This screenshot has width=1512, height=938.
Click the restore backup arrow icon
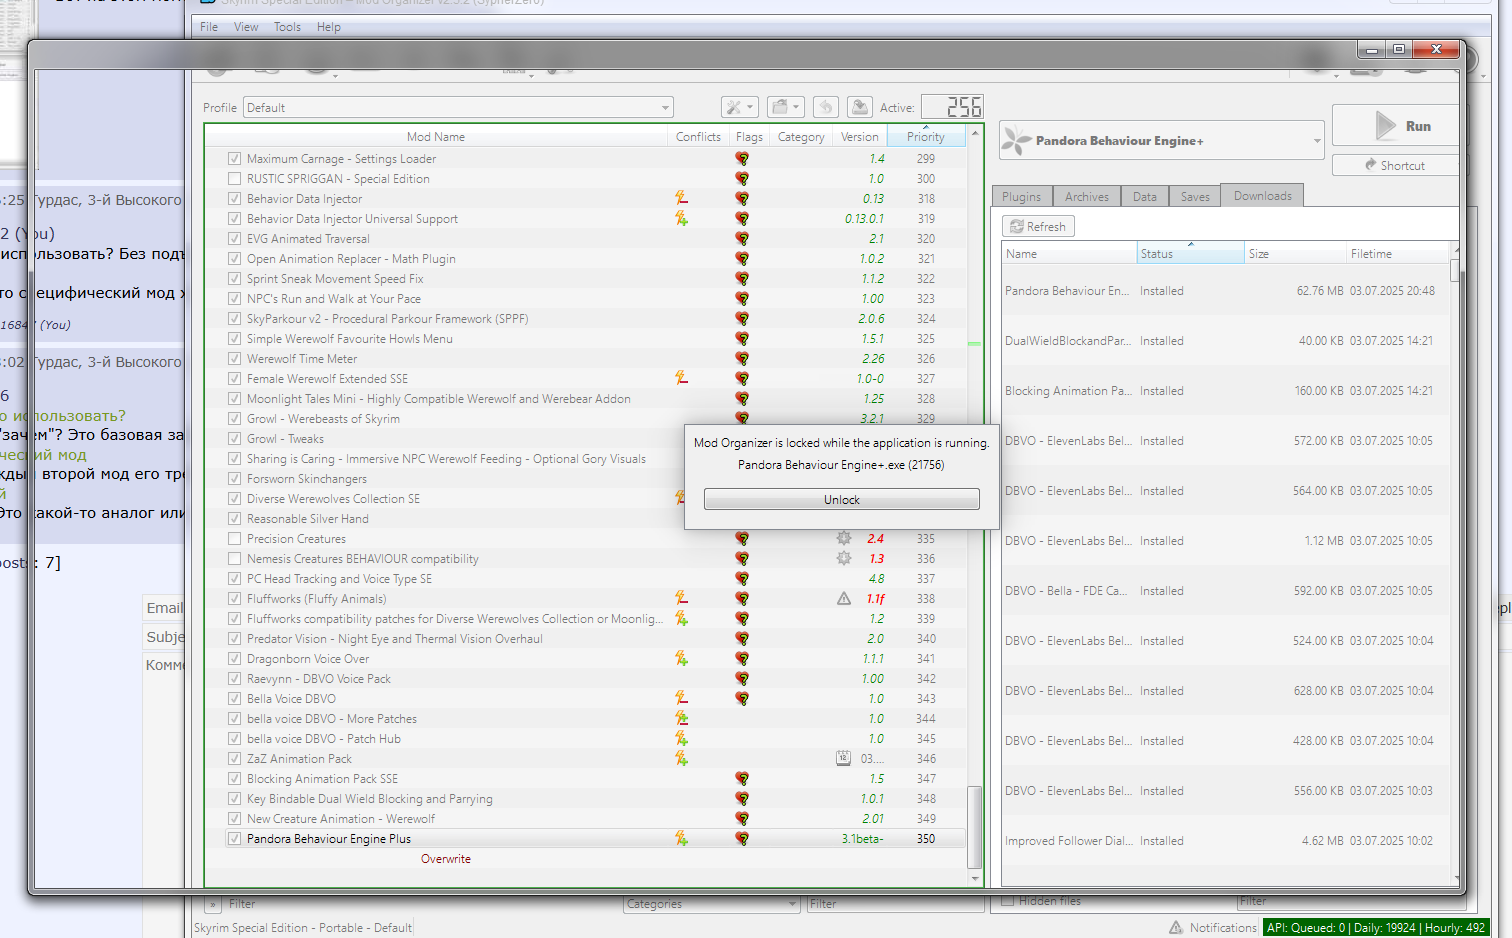[825, 107]
